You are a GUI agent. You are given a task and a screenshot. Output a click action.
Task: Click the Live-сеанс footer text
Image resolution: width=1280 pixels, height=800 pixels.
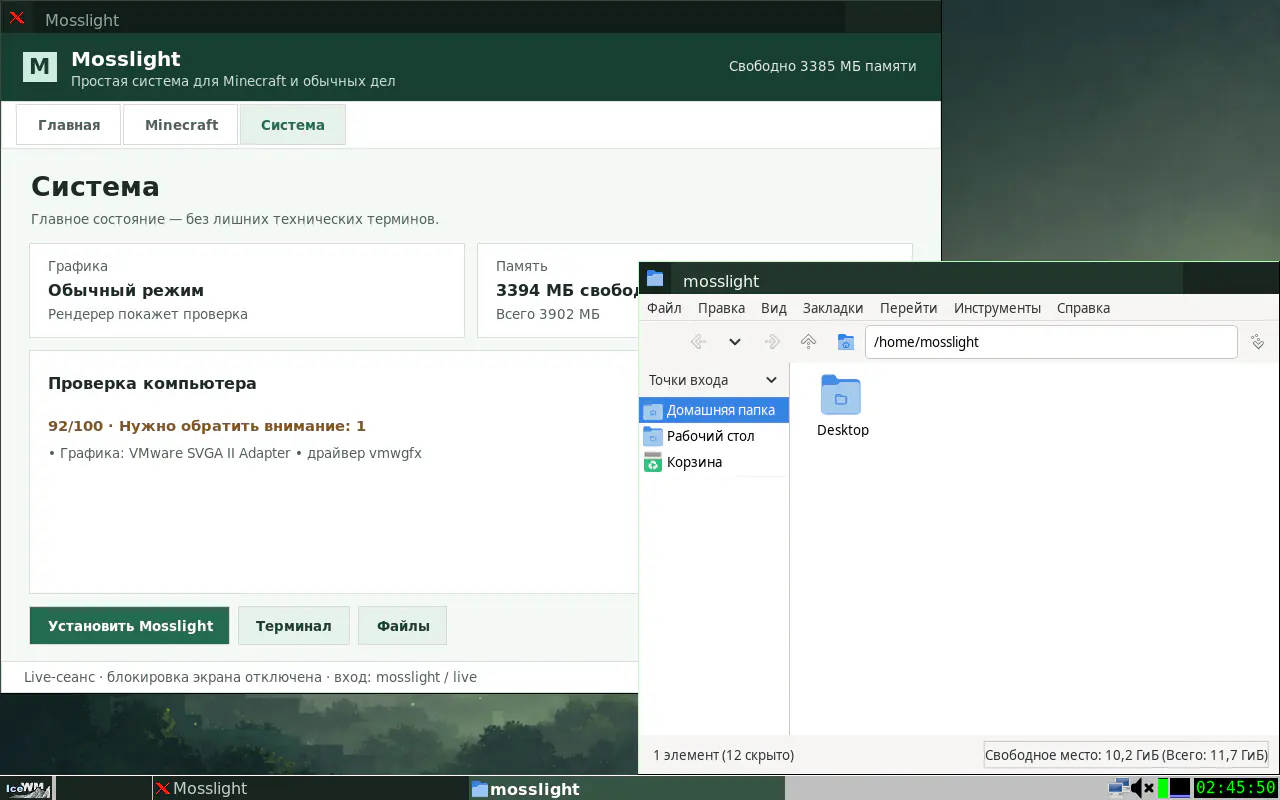point(250,677)
